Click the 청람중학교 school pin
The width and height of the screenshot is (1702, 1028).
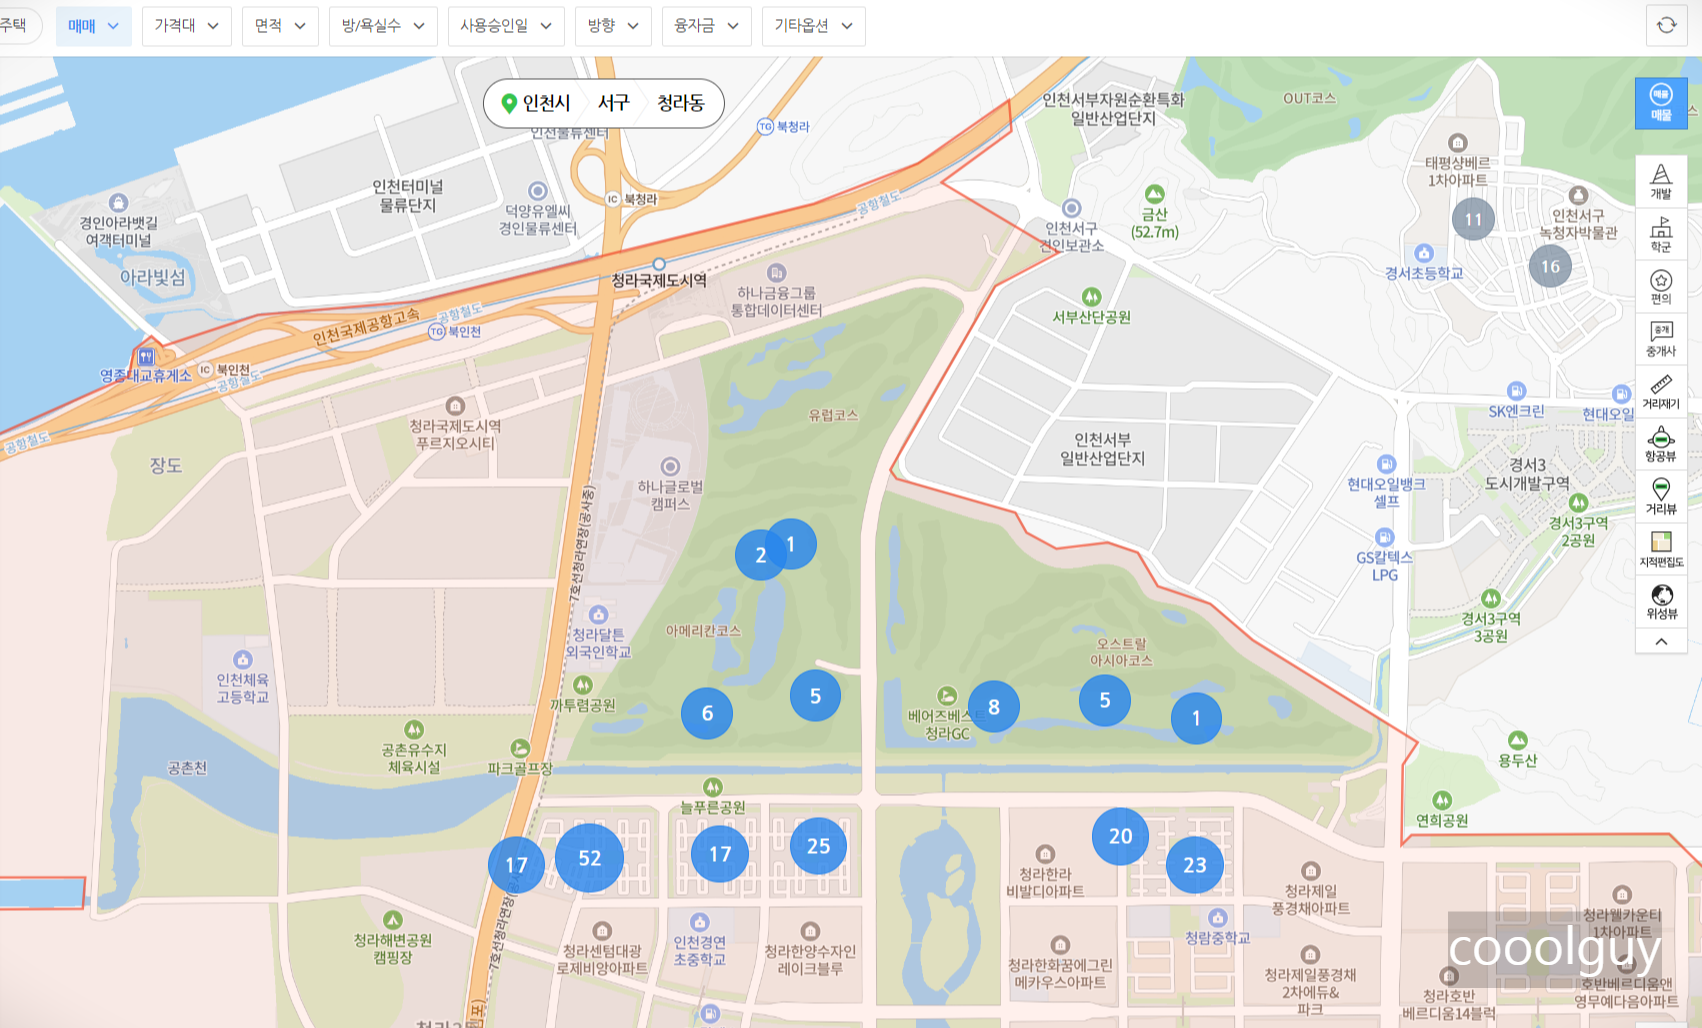coord(1217,917)
